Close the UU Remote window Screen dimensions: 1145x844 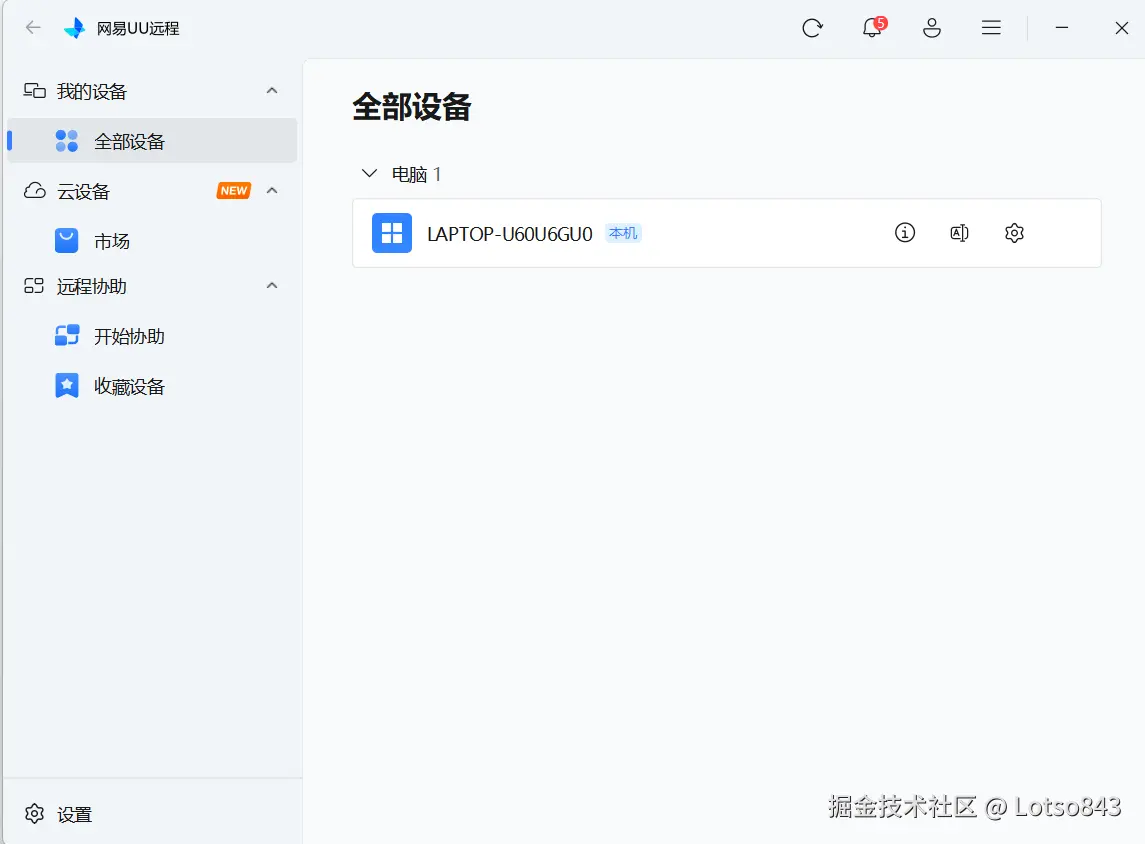1122,28
